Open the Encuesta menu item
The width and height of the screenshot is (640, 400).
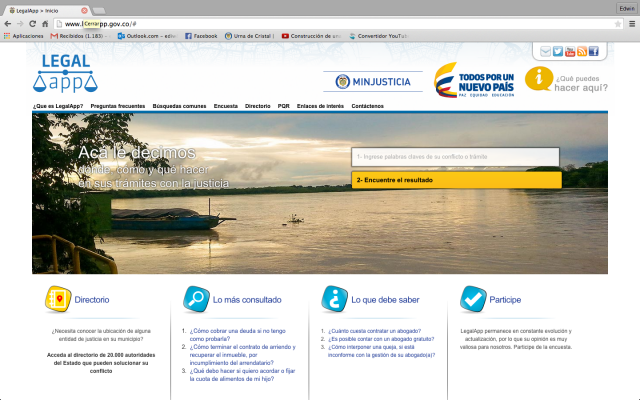225,106
